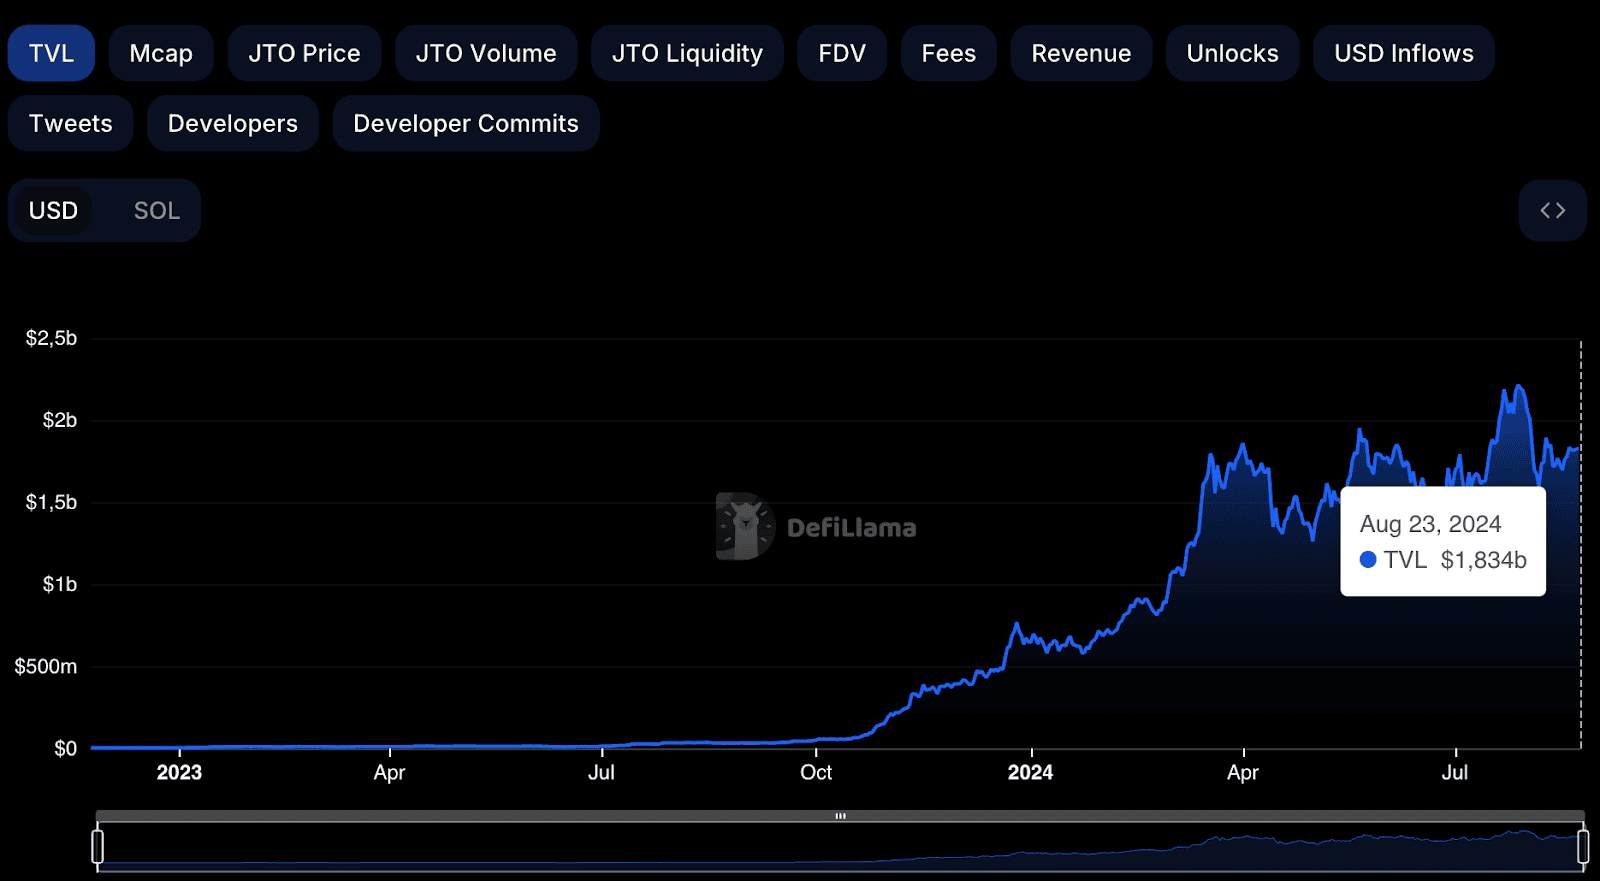Show Revenue on the chart
This screenshot has height=881, width=1600.
[x=1081, y=53]
